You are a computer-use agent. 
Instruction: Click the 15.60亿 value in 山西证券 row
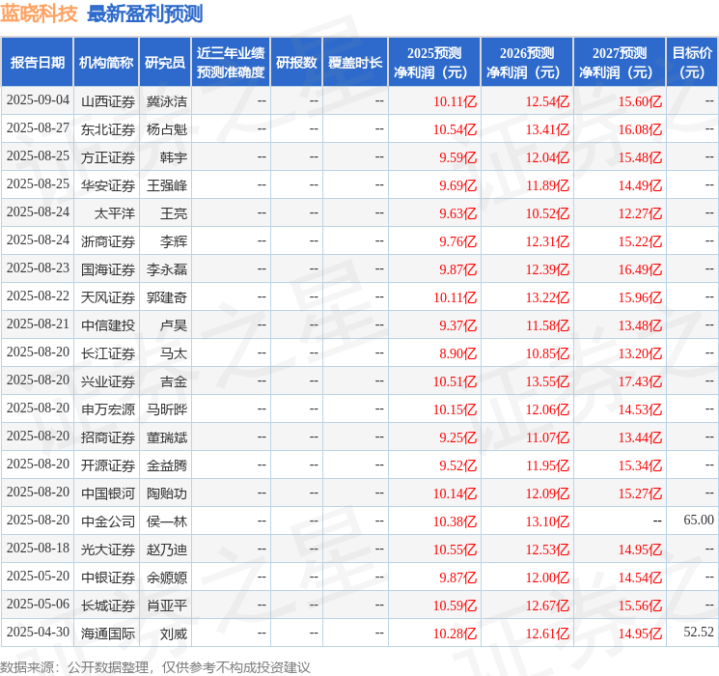pyautogui.click(x=640, y=101)
